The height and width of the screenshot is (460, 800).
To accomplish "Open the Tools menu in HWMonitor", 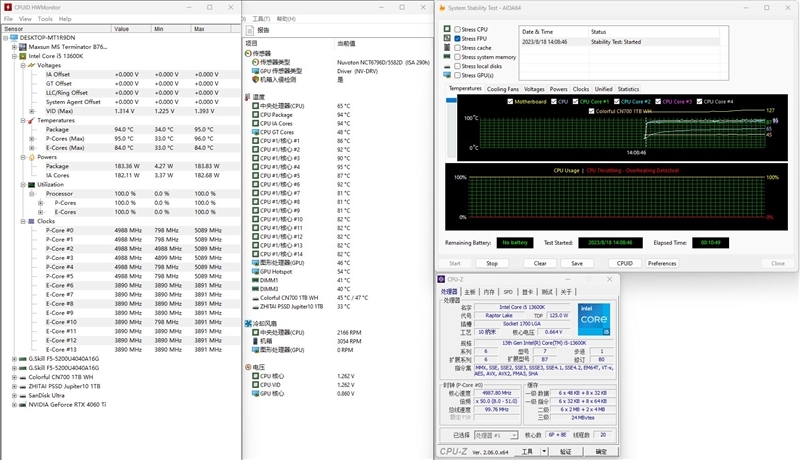I will 45,19.
